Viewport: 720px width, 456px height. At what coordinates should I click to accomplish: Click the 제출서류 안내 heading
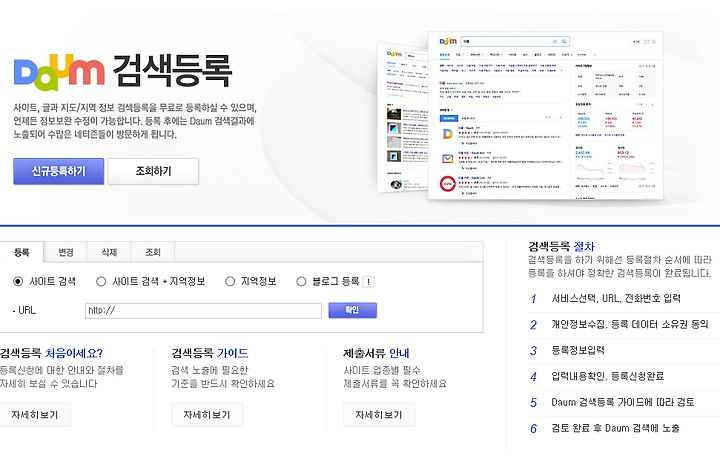[x=376, y=353]
